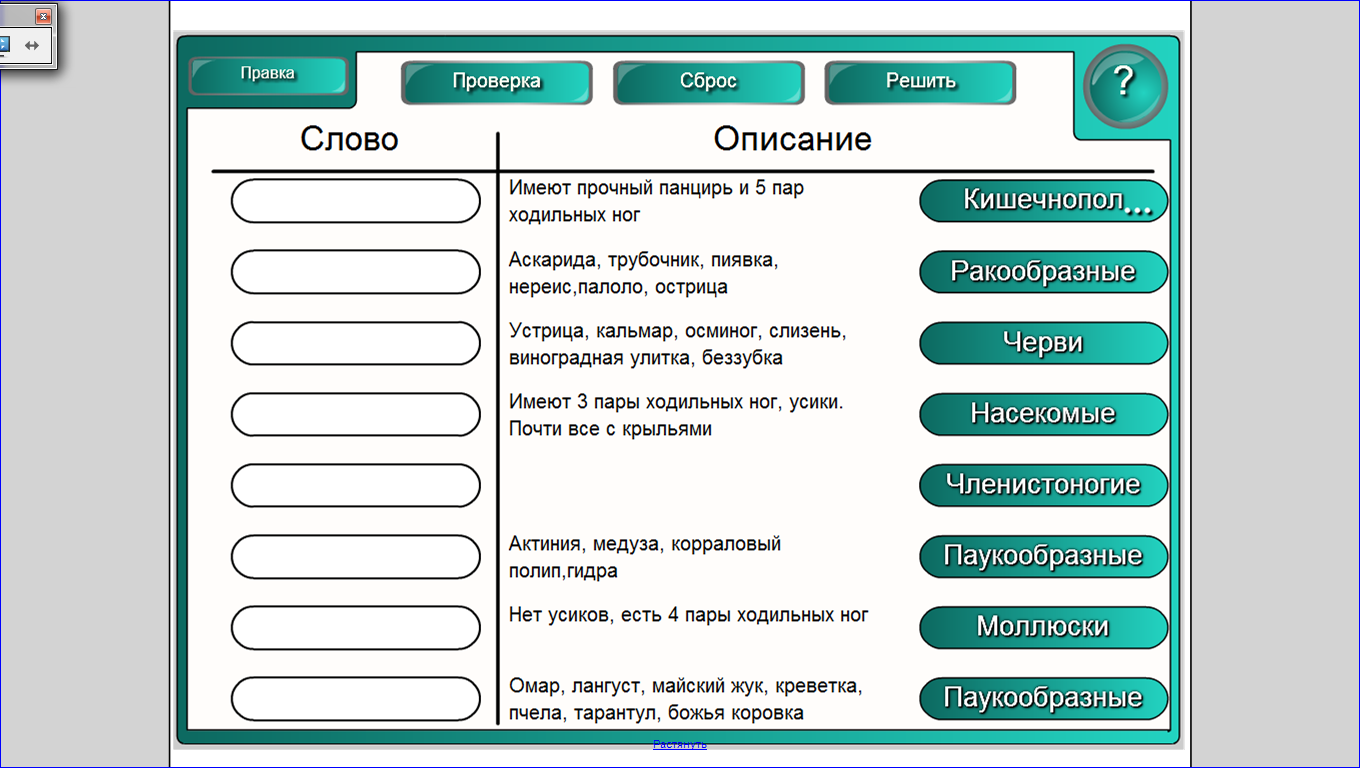This screenshot has width=1360, height=768.
Task: Click text 'Нет усиков, есть 4 пары ходильных ног'
Action: [x=689, y=615]
